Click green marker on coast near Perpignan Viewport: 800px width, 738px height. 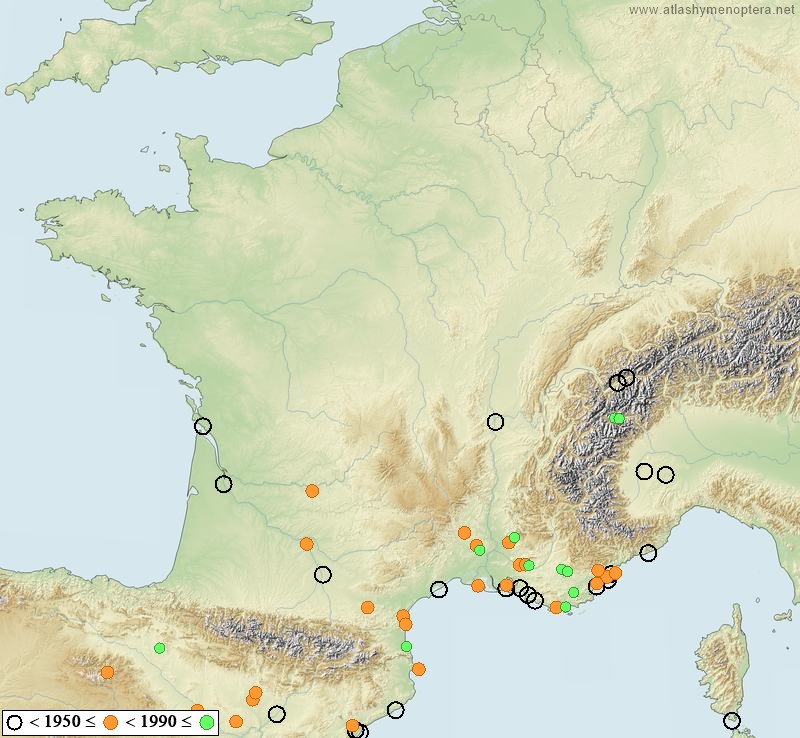pos(406,647)
